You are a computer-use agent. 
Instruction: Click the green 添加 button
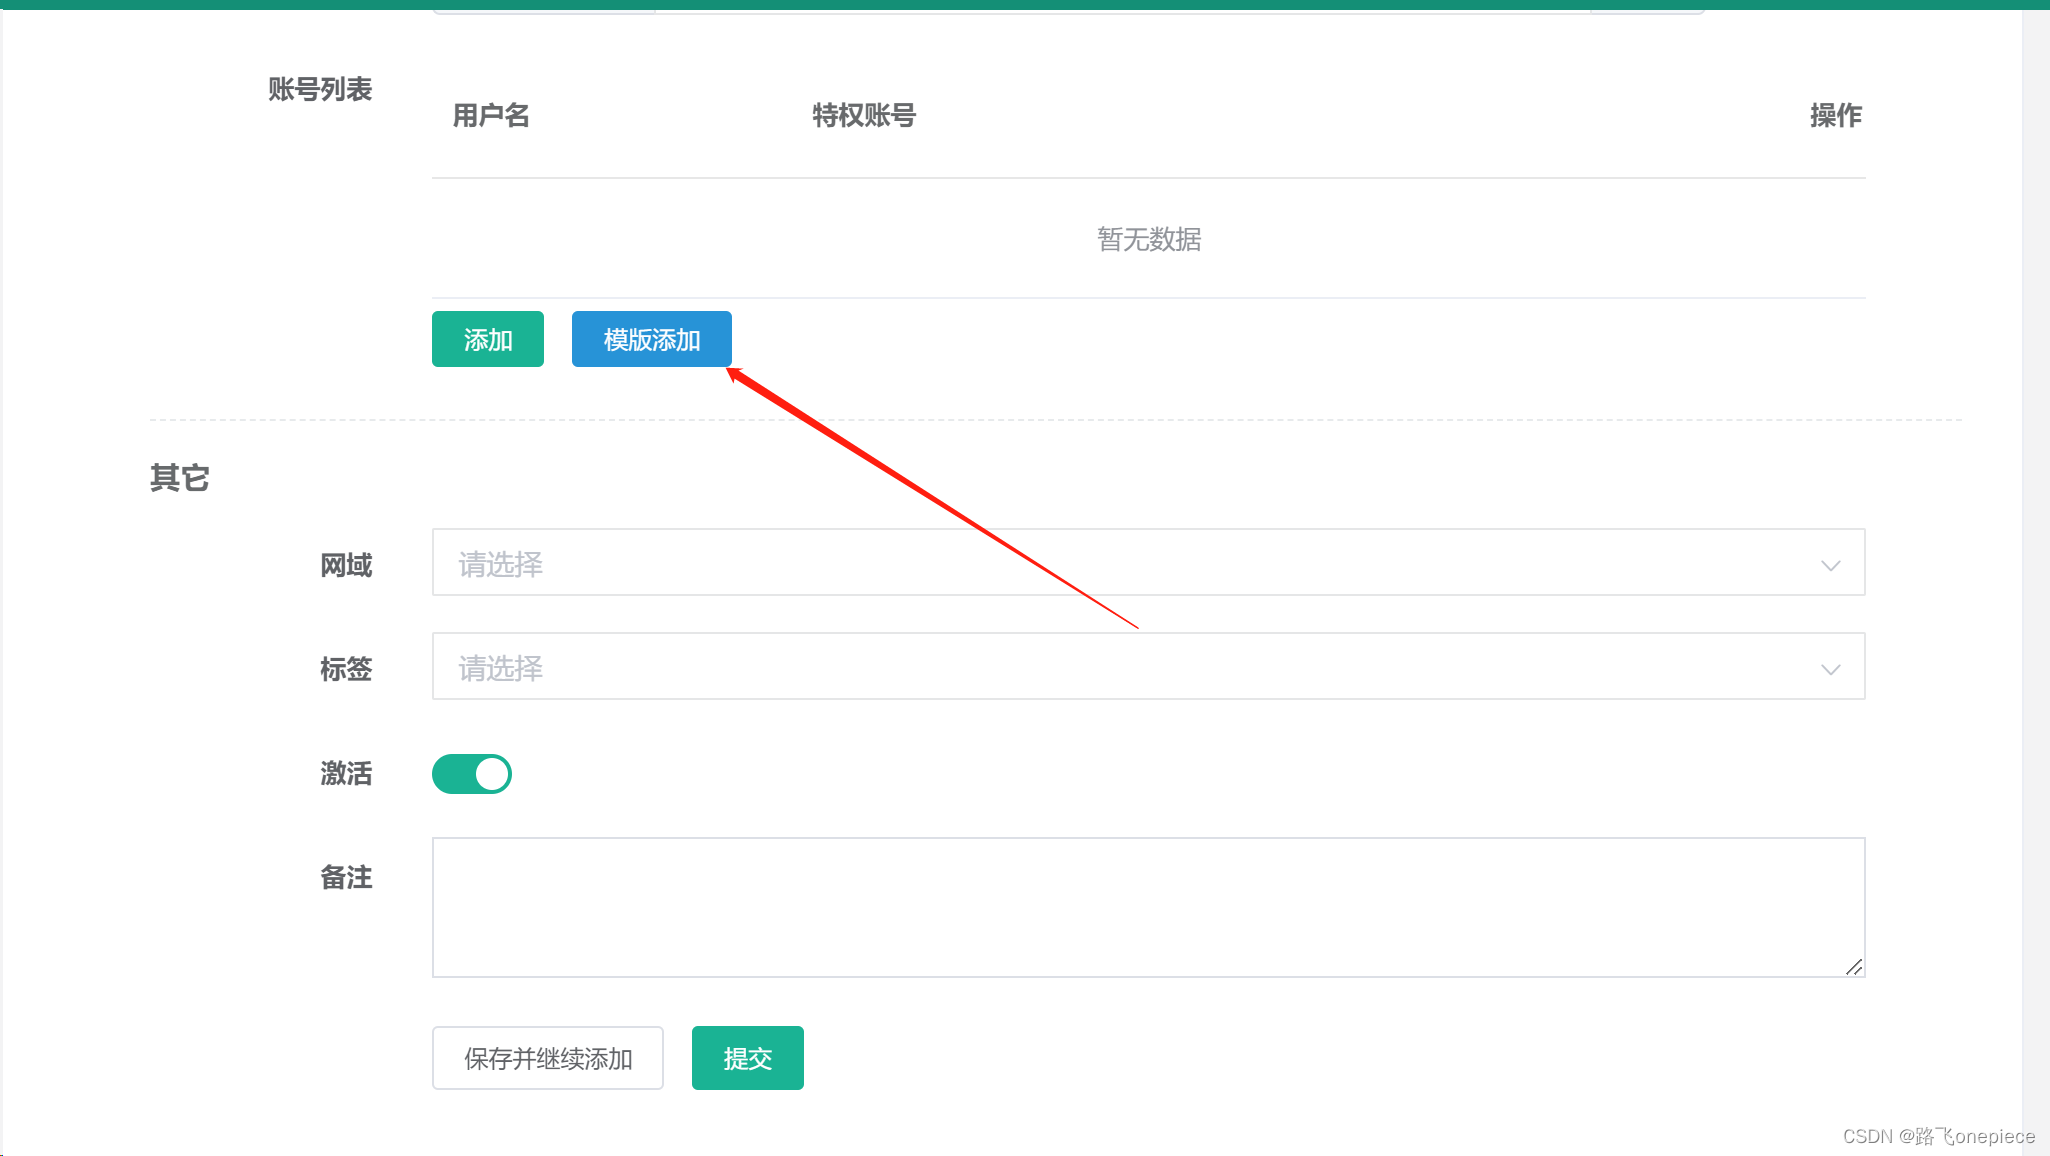487,339
